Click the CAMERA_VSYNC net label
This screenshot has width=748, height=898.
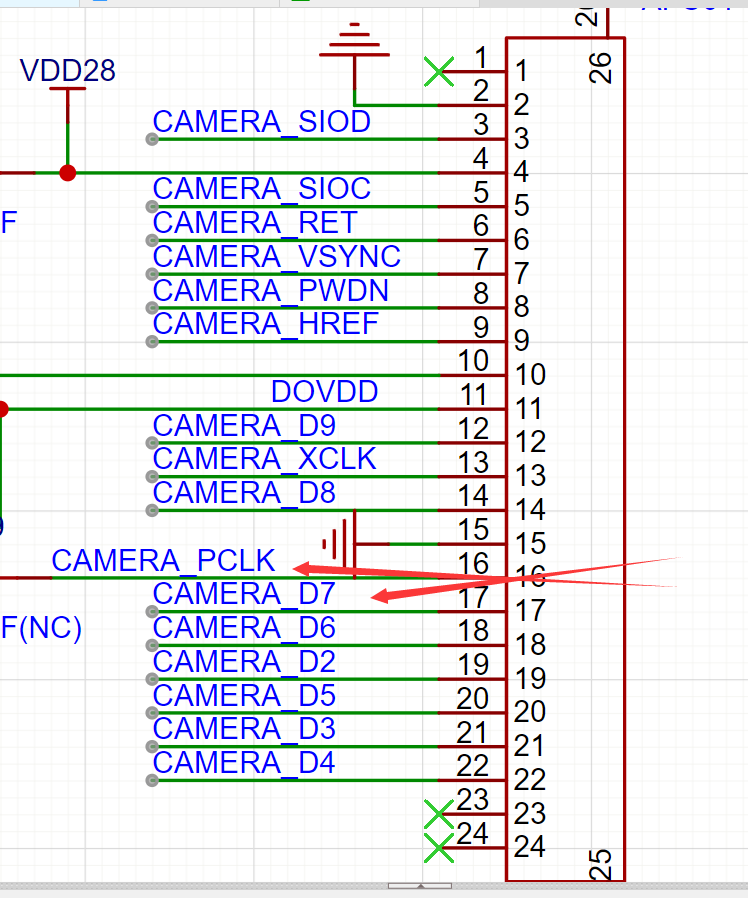(x=276, y=257)
